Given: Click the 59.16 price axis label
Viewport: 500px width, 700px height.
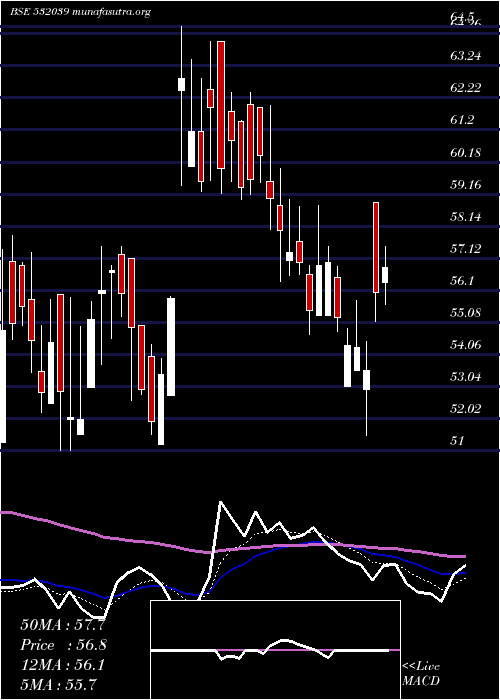Looking at the screenshot, I should click(x=466, y=185).
